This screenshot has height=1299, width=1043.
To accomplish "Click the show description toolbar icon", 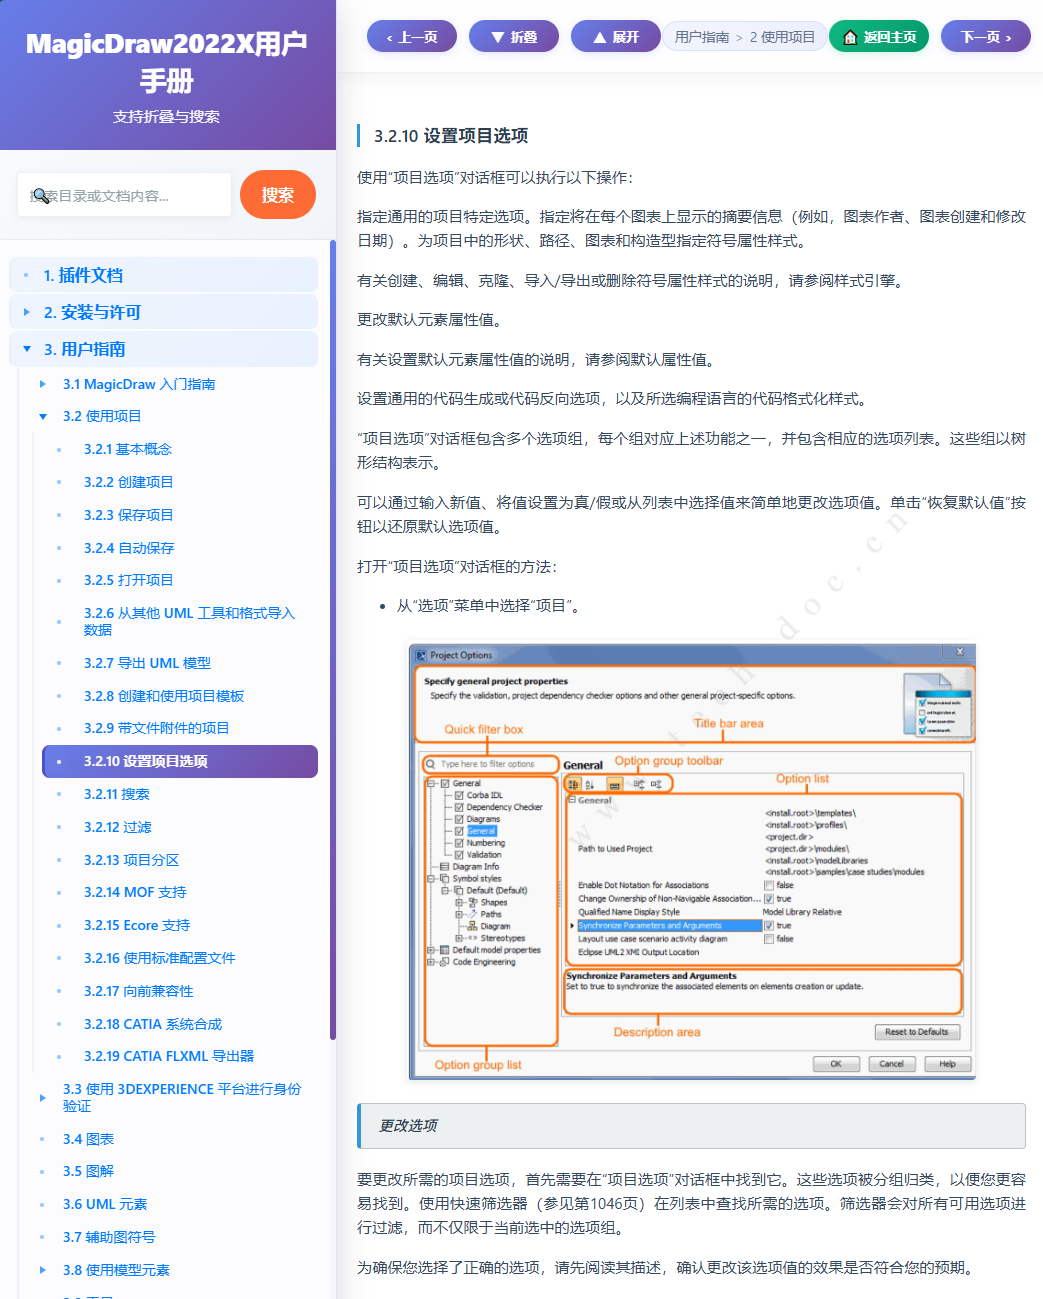I will pyautogui.click(x=613, y=784).
